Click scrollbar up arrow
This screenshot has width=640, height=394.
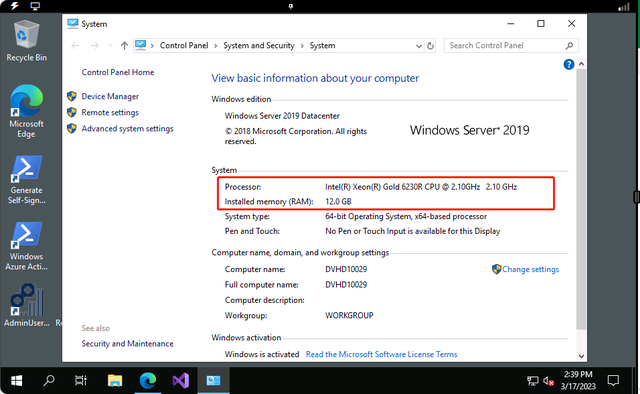click(581, 64)
